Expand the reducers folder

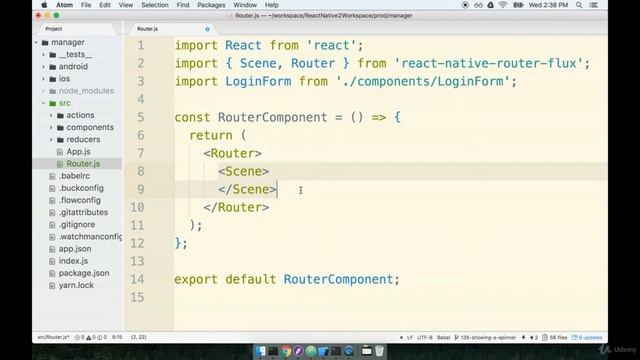point(51,140)
